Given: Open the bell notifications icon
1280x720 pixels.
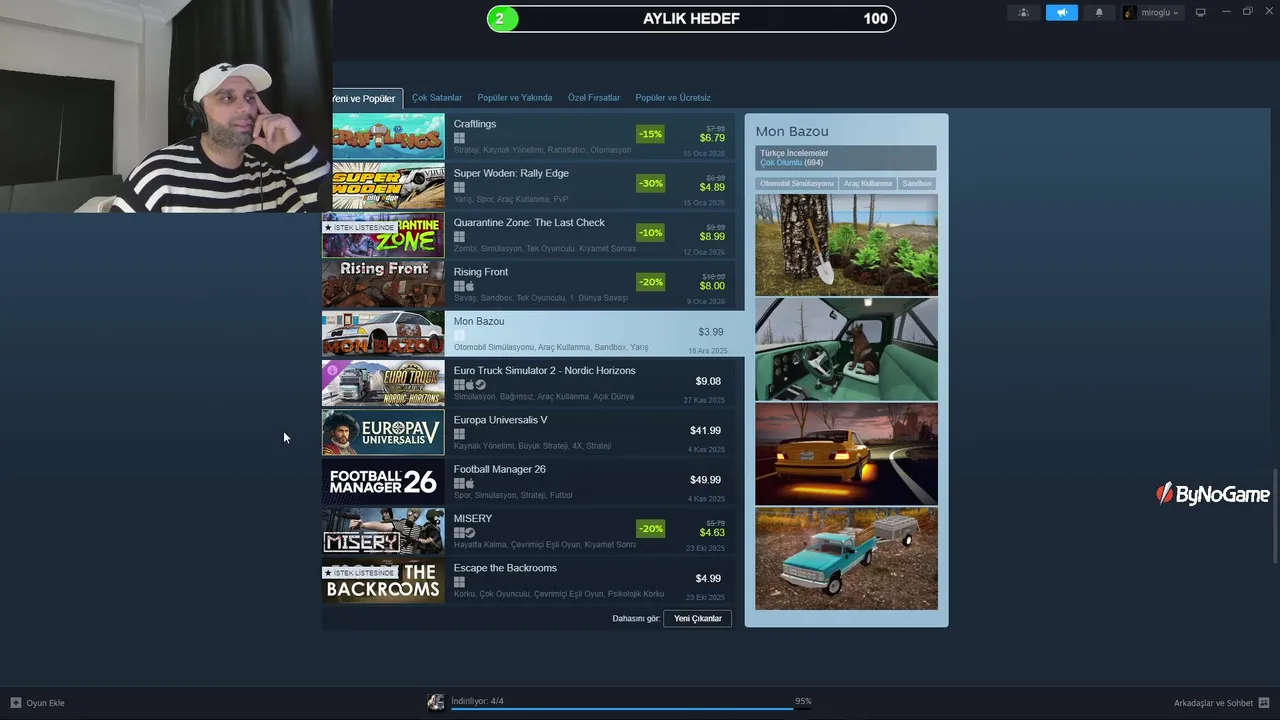Looking at the screenshot, I should click(1099, 13).
